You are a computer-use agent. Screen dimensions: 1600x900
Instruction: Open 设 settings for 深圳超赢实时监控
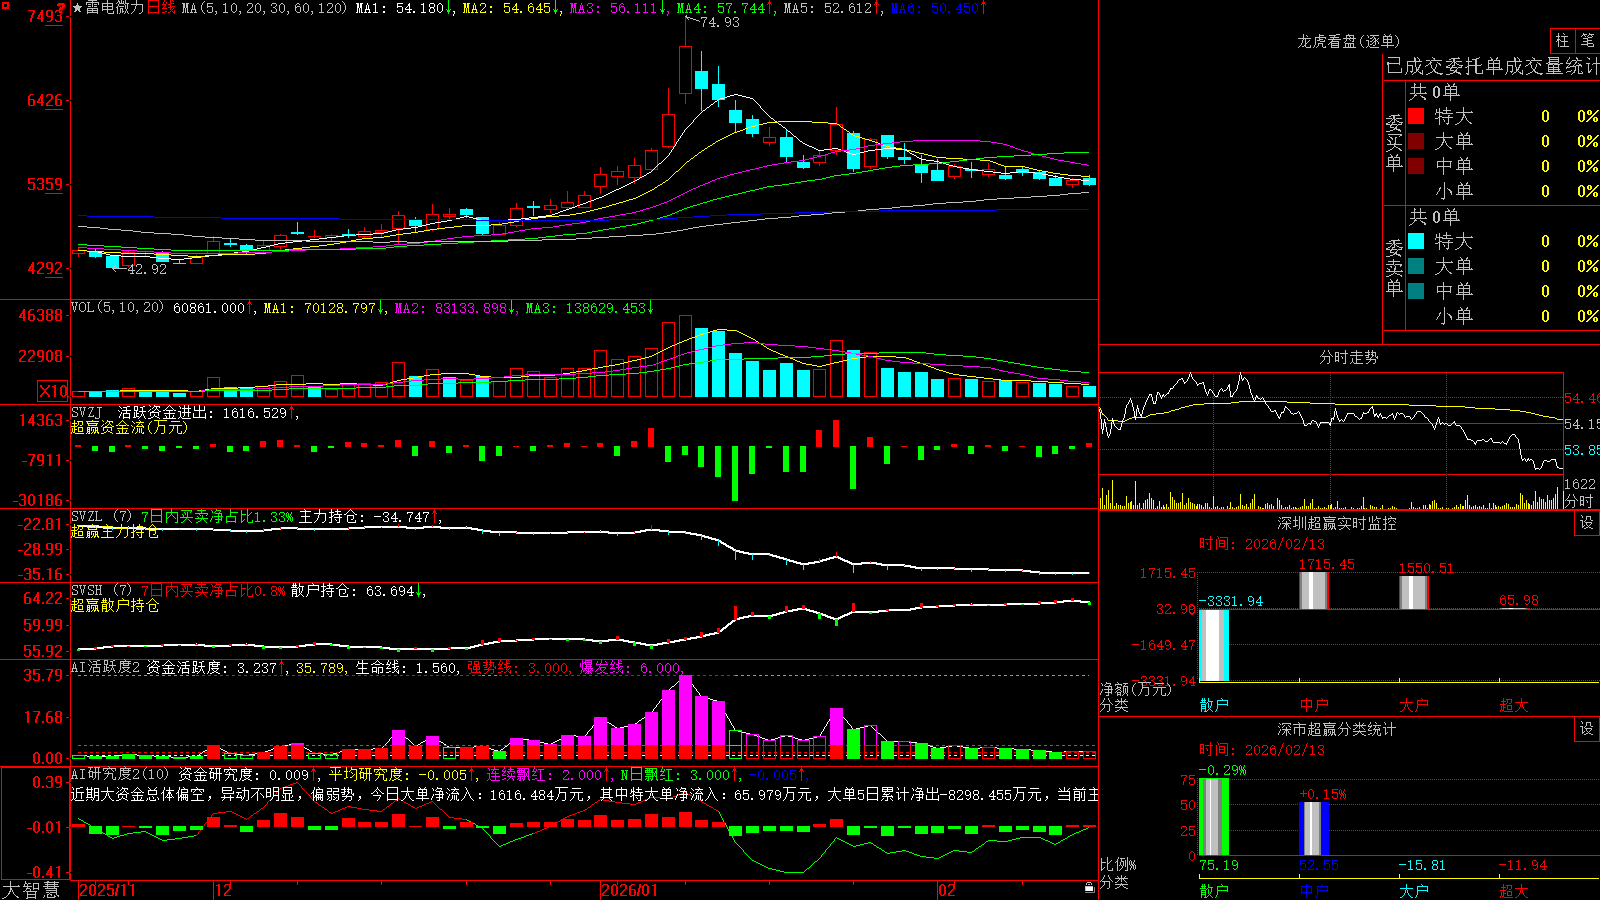(x=1587, y=523)
